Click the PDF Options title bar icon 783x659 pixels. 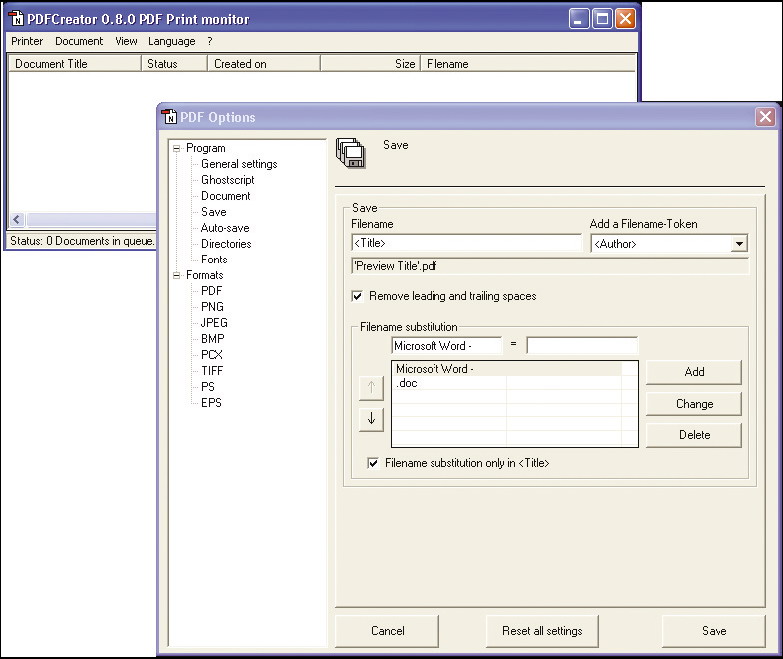169,117
